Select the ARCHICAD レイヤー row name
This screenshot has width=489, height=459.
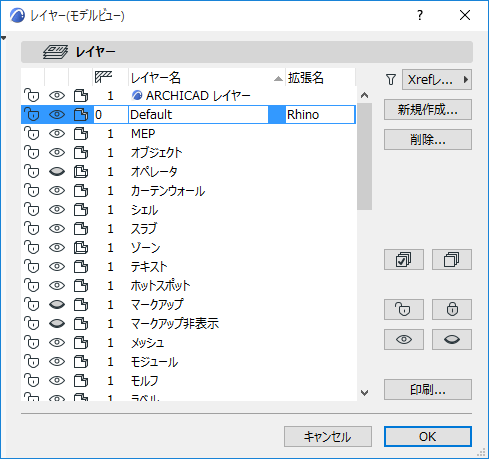[x=198, y=96]
